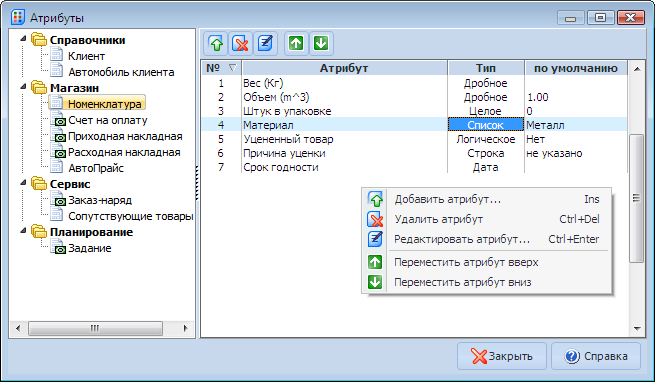Select Автомобиль клиента tree item

[121, 72]
